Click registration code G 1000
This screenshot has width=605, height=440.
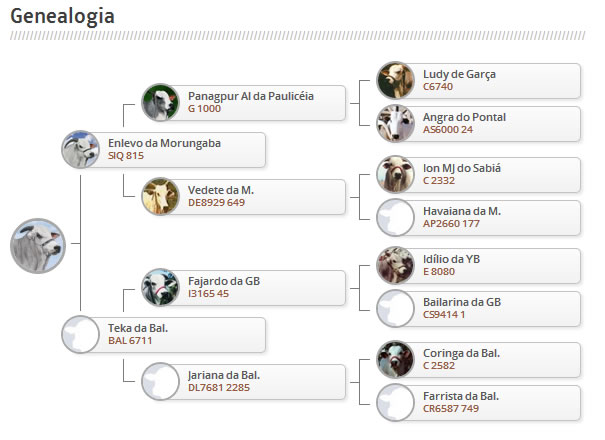click(x=204, y=109)
